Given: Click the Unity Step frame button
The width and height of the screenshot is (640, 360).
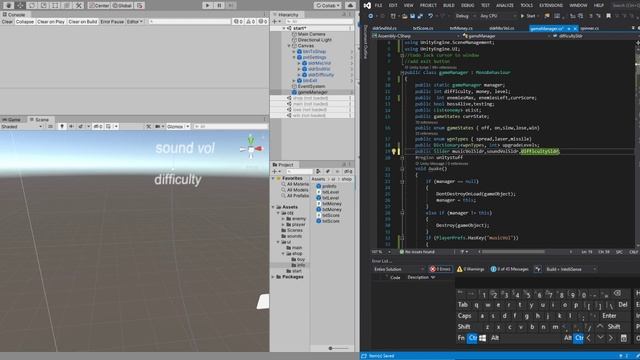Looking at the screenshot, I should coord(231,5).
